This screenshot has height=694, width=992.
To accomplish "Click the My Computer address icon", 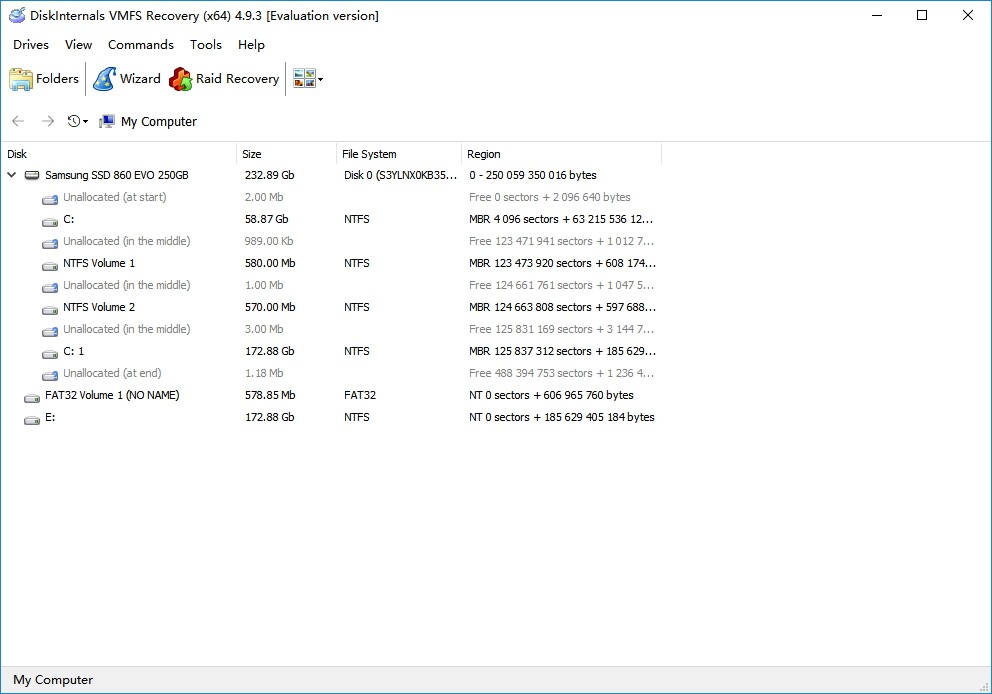I will [107, 121].
